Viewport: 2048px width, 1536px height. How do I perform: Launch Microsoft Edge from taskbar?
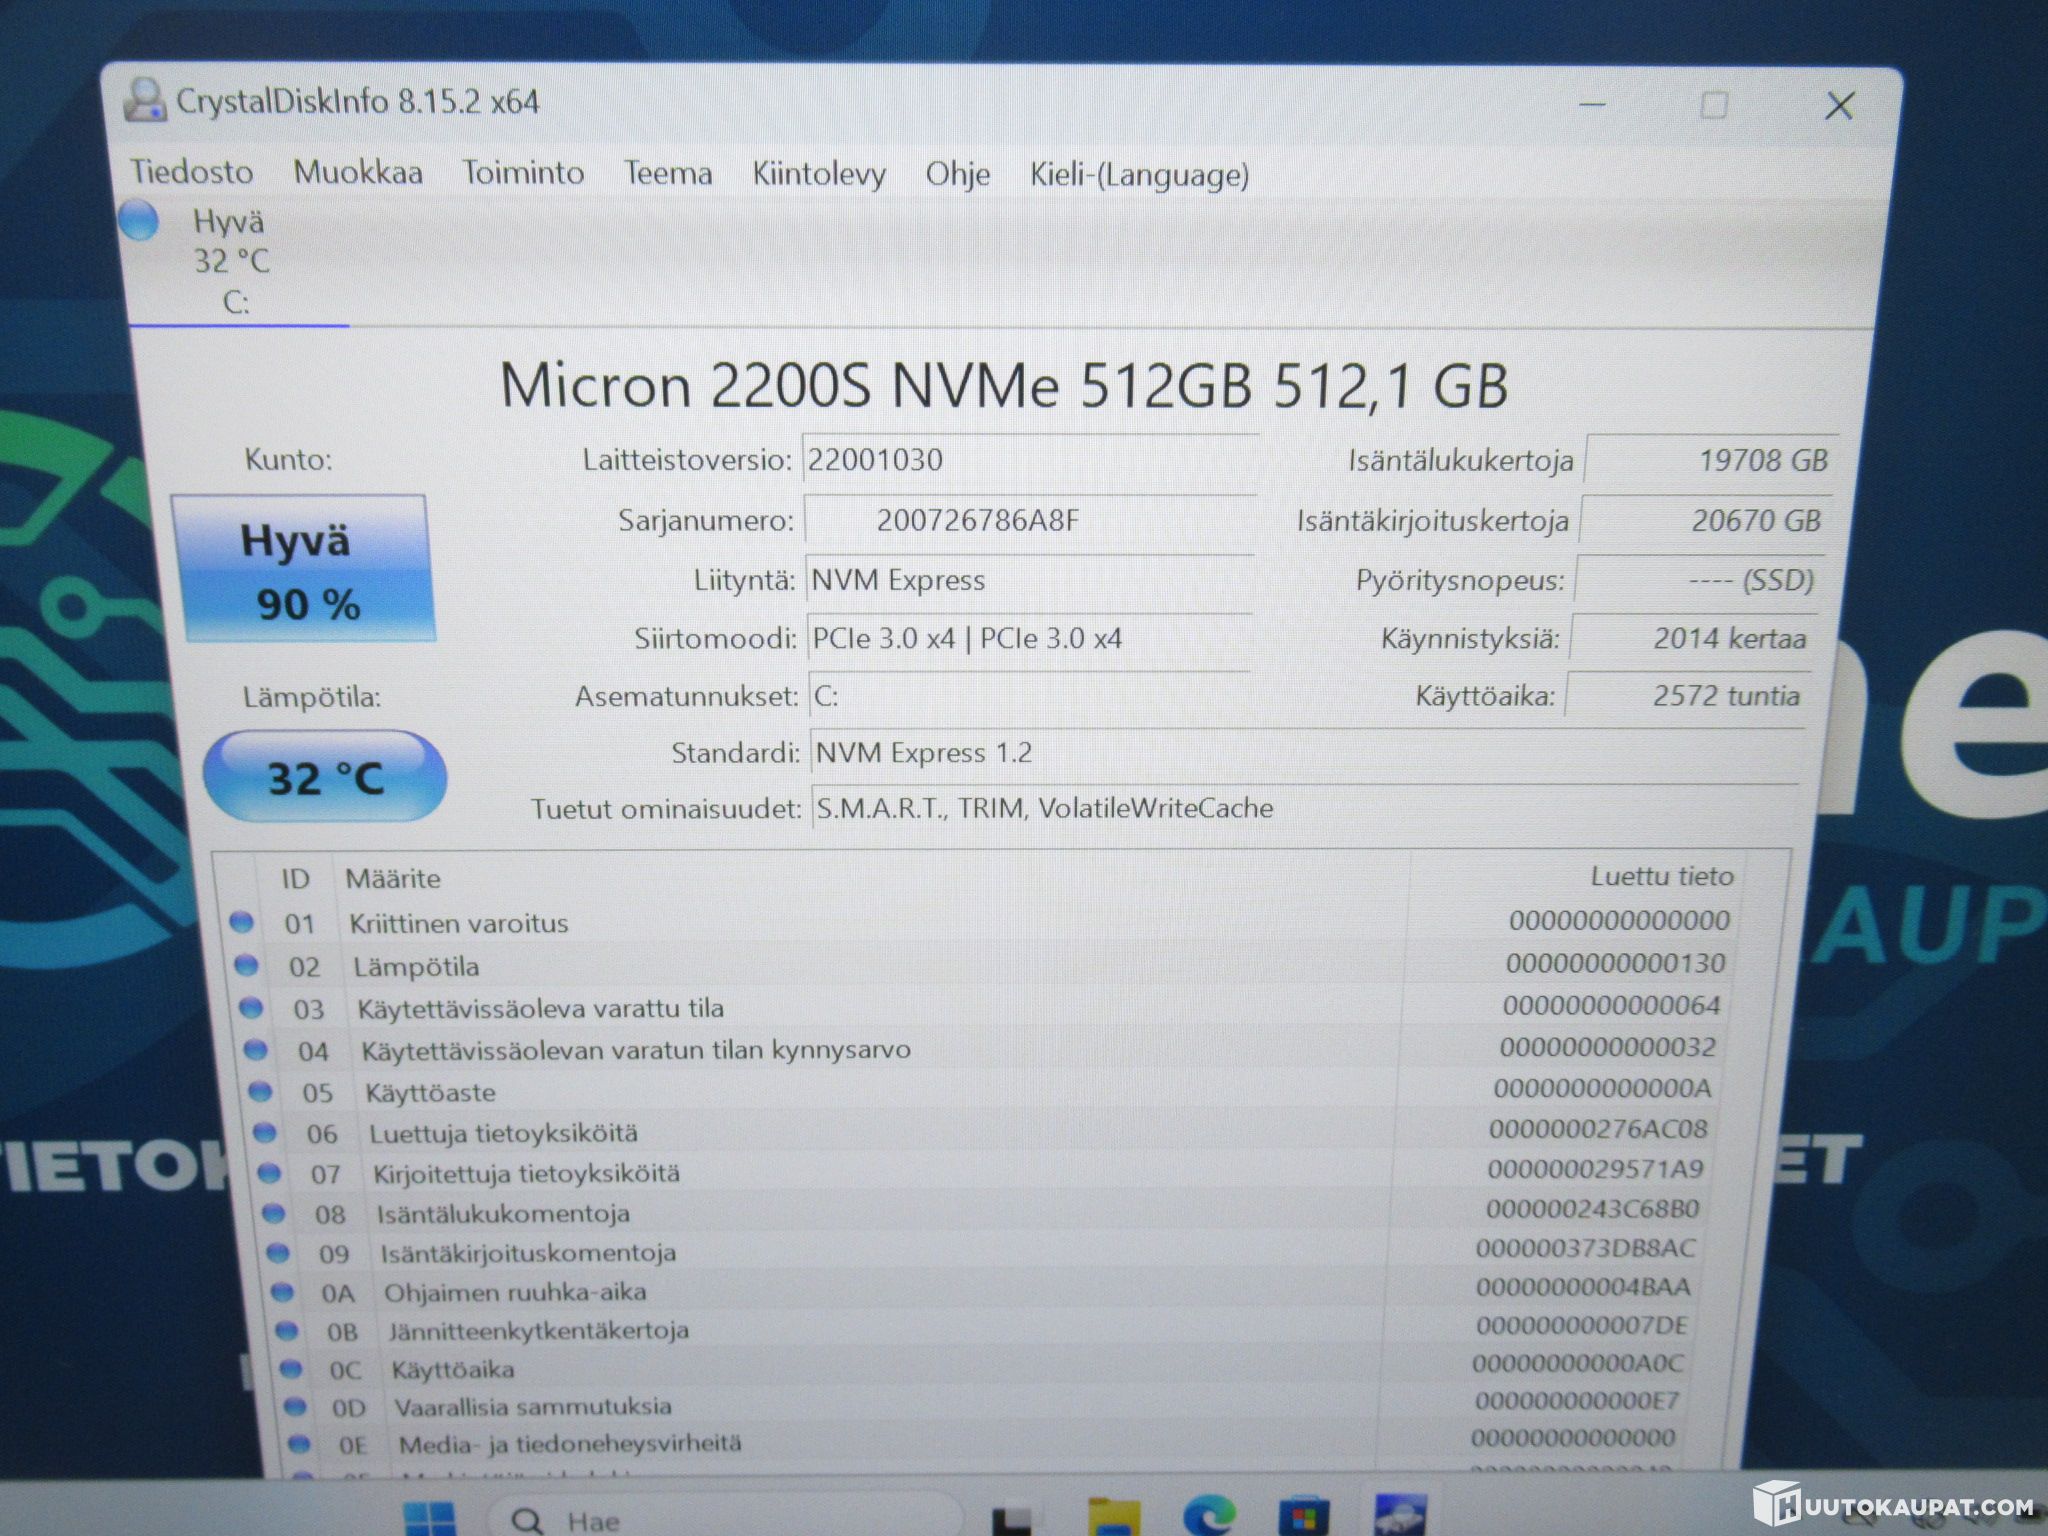(1208, 1518)
